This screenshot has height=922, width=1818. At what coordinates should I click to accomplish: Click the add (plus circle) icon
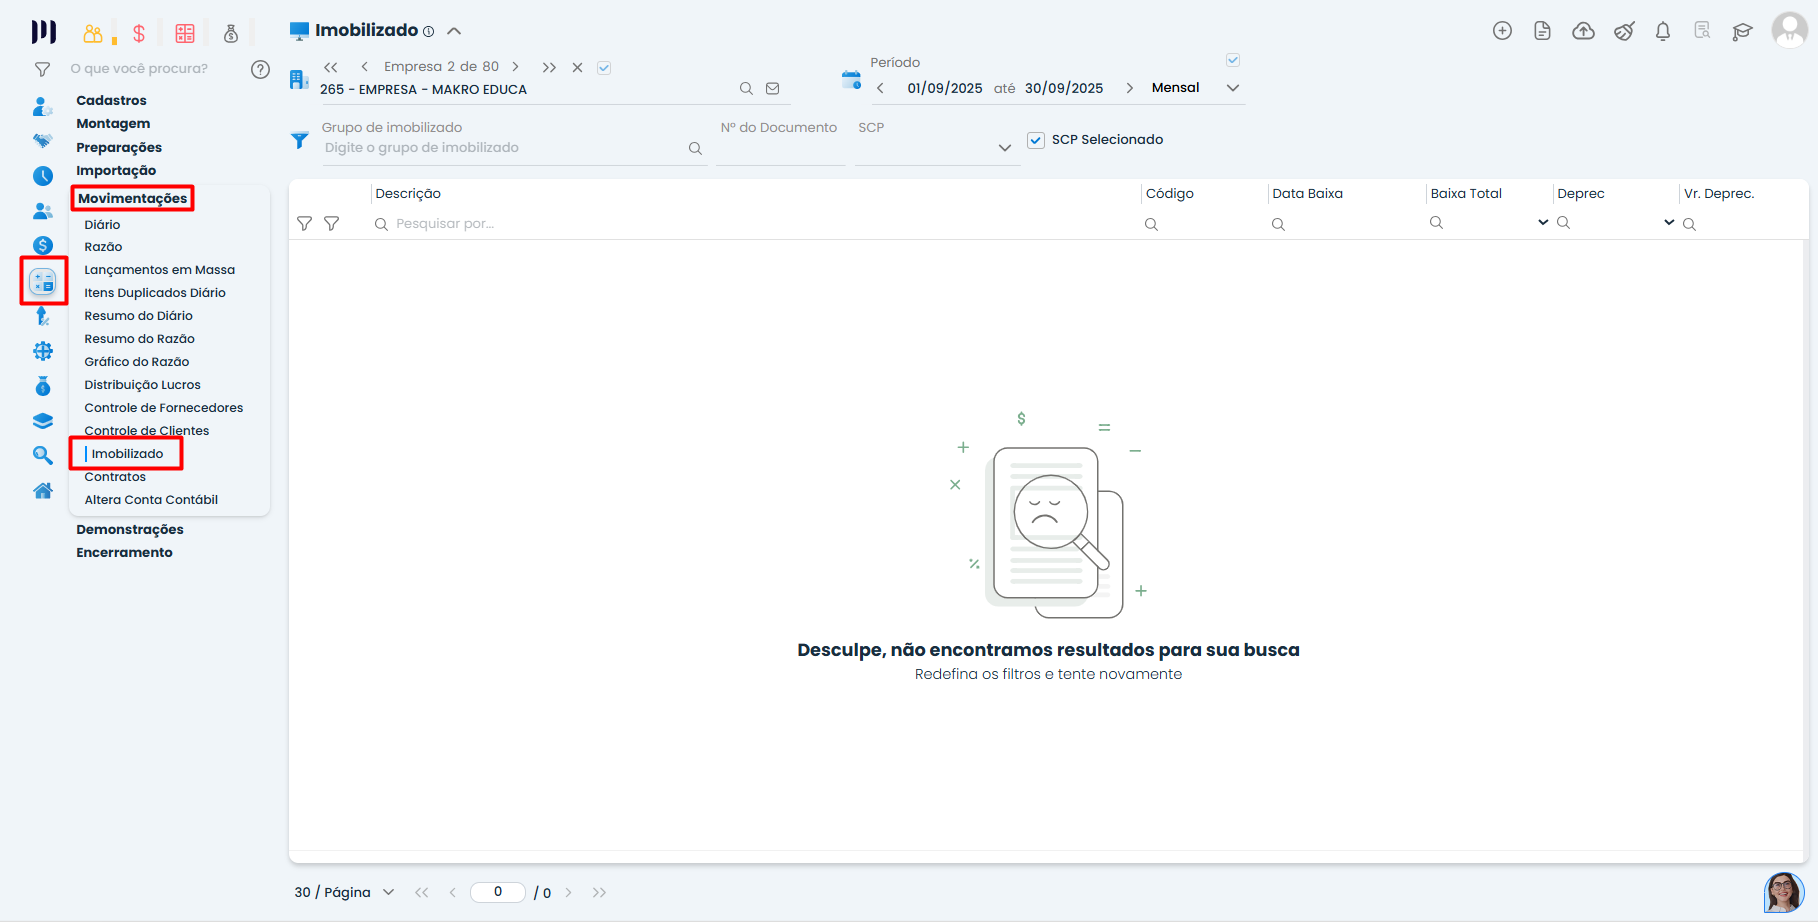point(1502,31)
